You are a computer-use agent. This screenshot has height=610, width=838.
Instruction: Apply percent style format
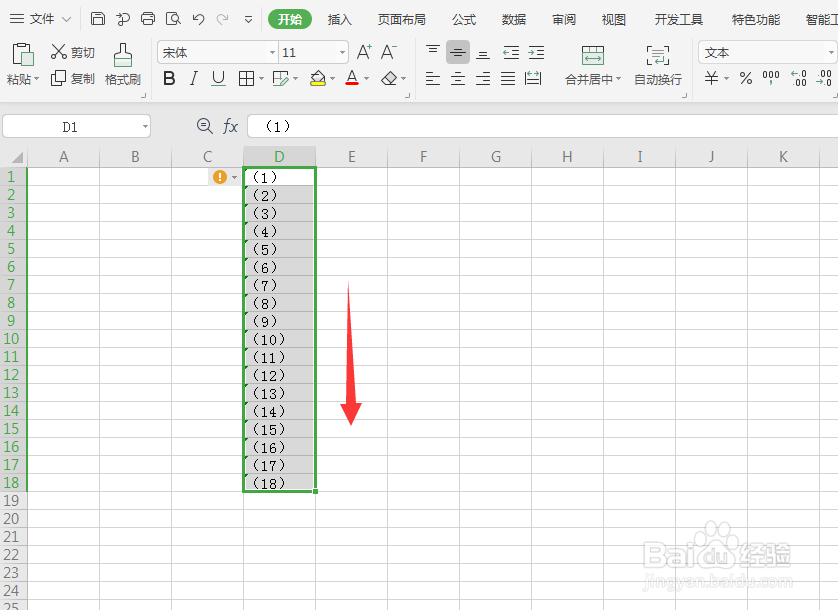point(746,79)
